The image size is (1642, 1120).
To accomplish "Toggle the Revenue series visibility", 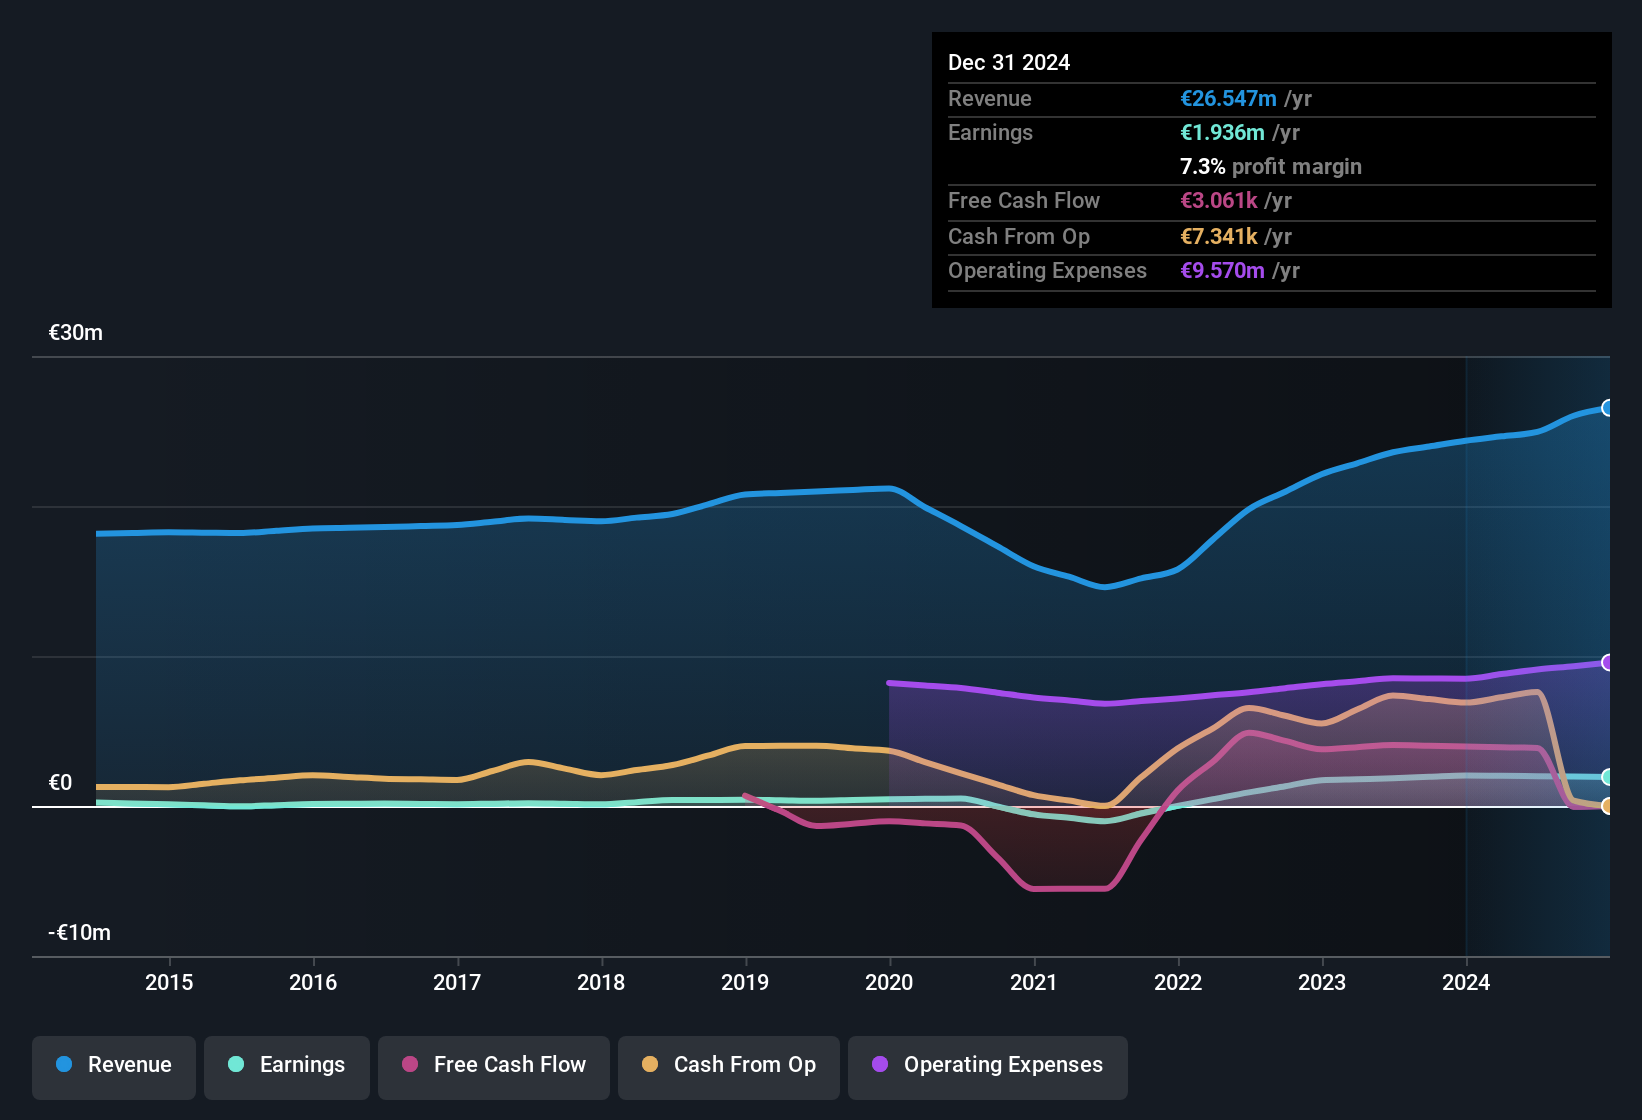I will pyautogui.click(x=113, y=1065).
